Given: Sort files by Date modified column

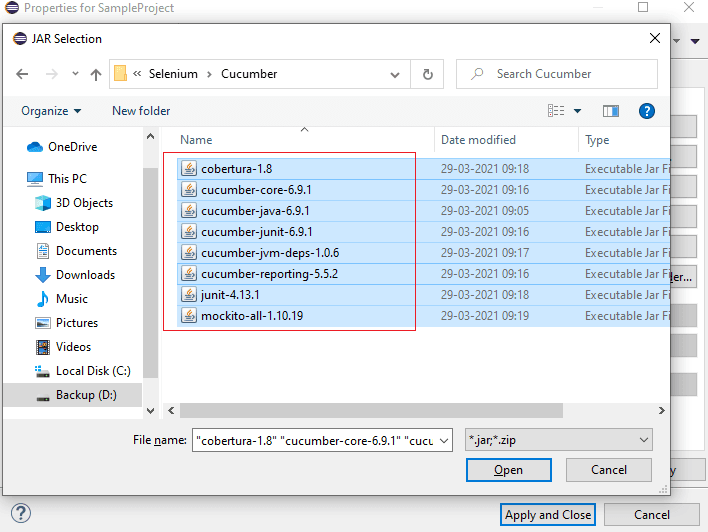Looking at the screenshot, I should click(x=478, y=140).
